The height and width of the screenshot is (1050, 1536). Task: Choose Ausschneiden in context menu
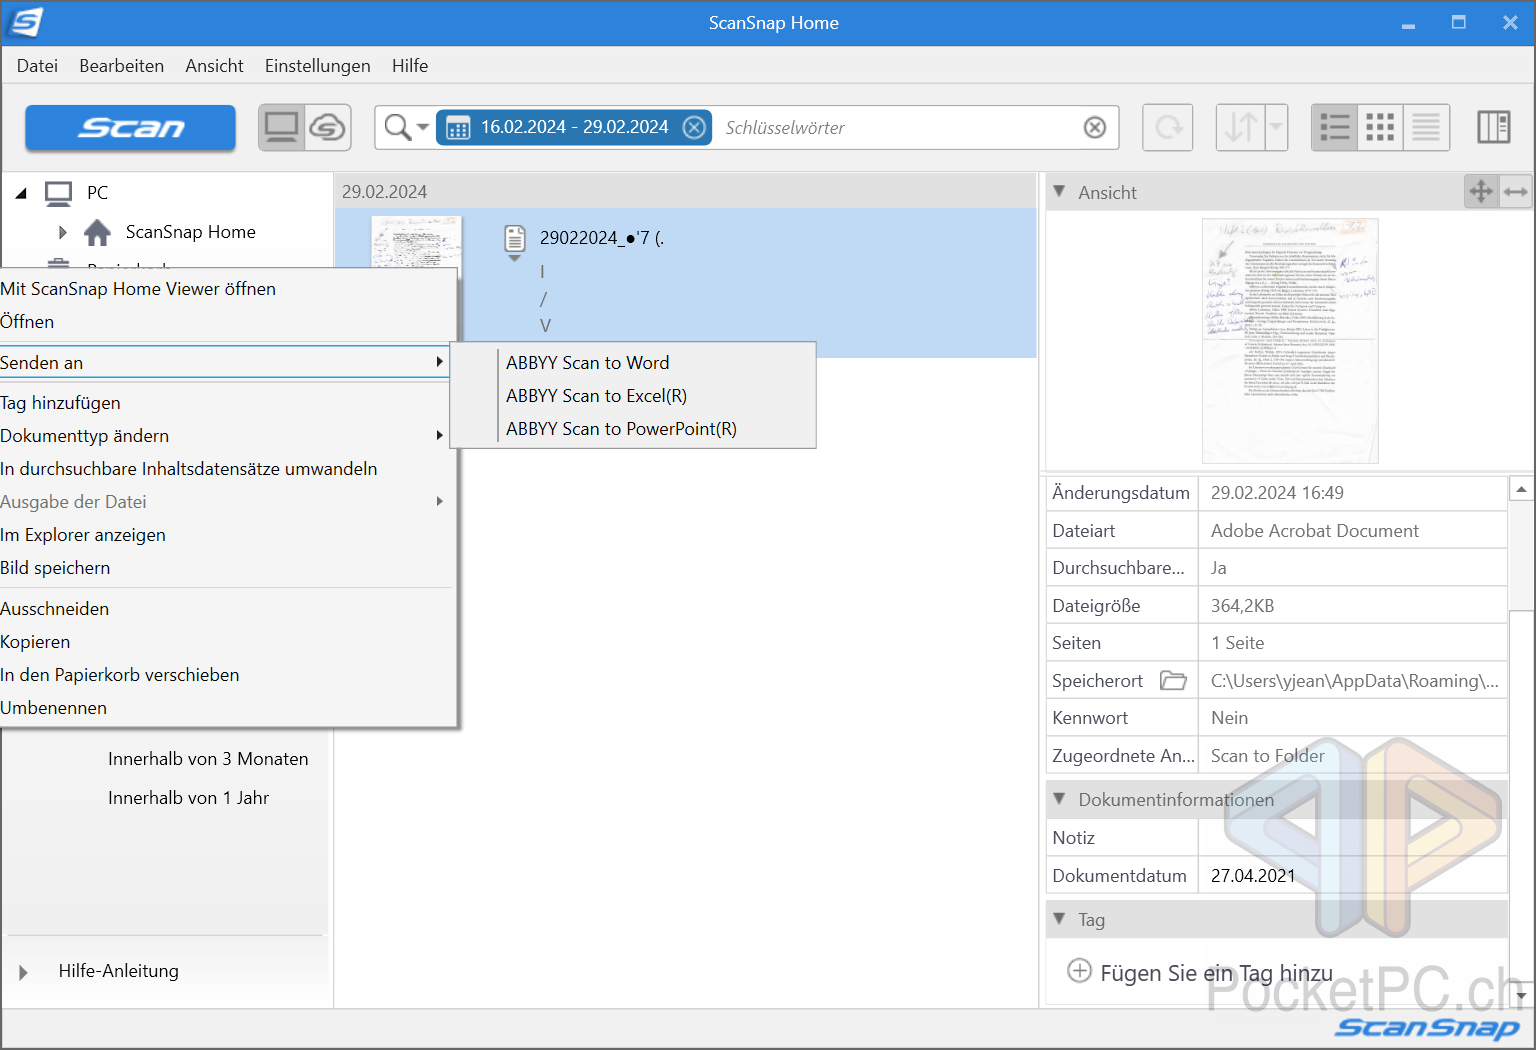226,609
